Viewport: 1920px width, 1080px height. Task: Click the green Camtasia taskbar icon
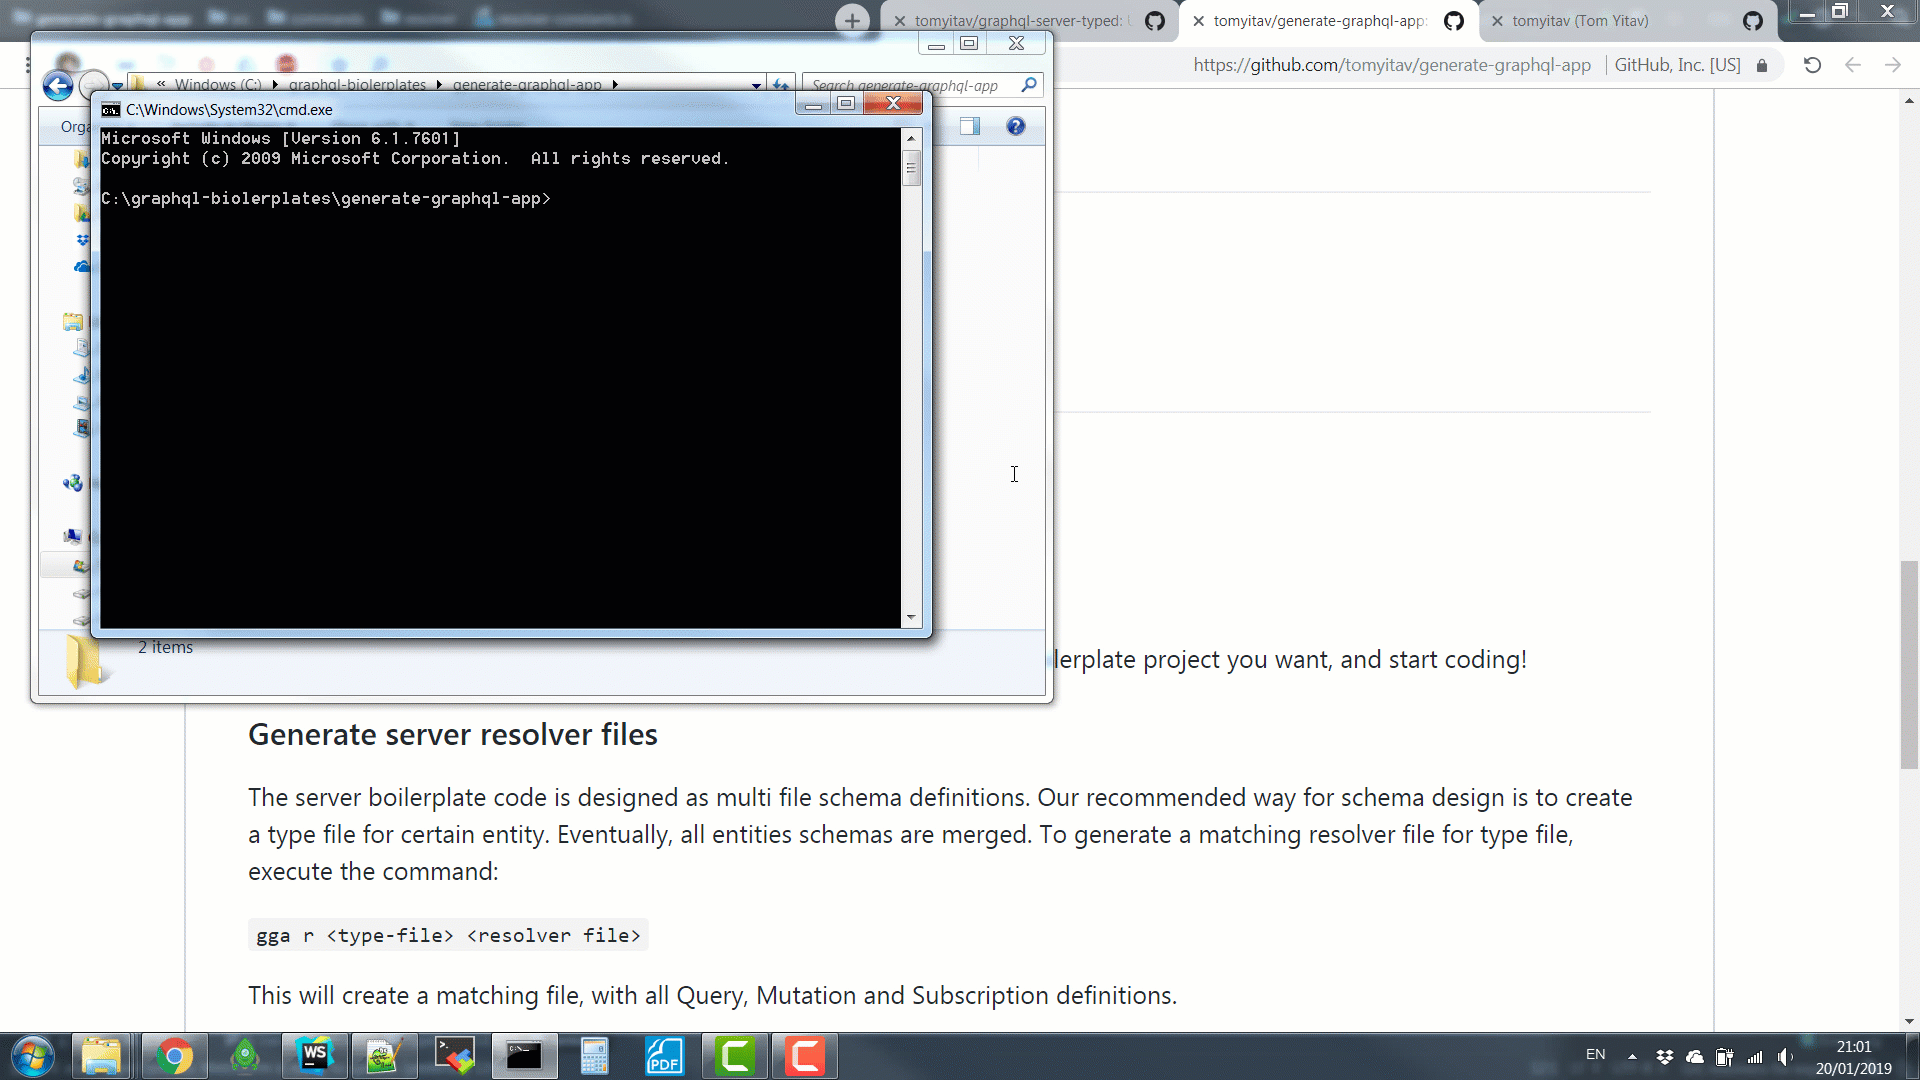click(x=735, y=1056)
